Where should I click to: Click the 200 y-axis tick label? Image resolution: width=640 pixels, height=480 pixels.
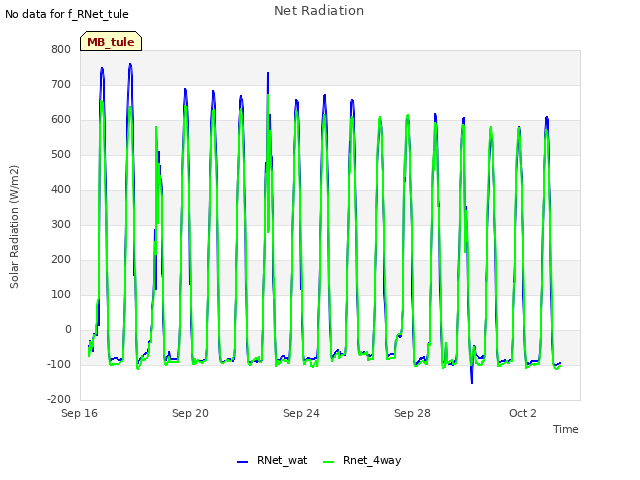61,260
